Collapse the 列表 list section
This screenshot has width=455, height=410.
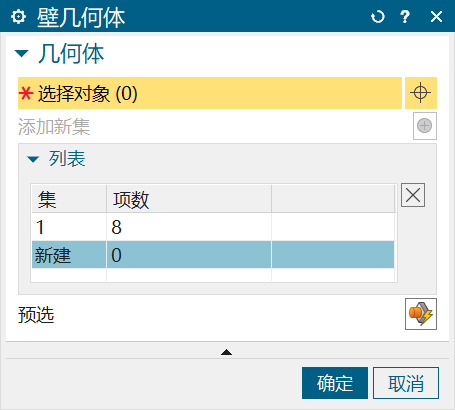pos(33,159)
